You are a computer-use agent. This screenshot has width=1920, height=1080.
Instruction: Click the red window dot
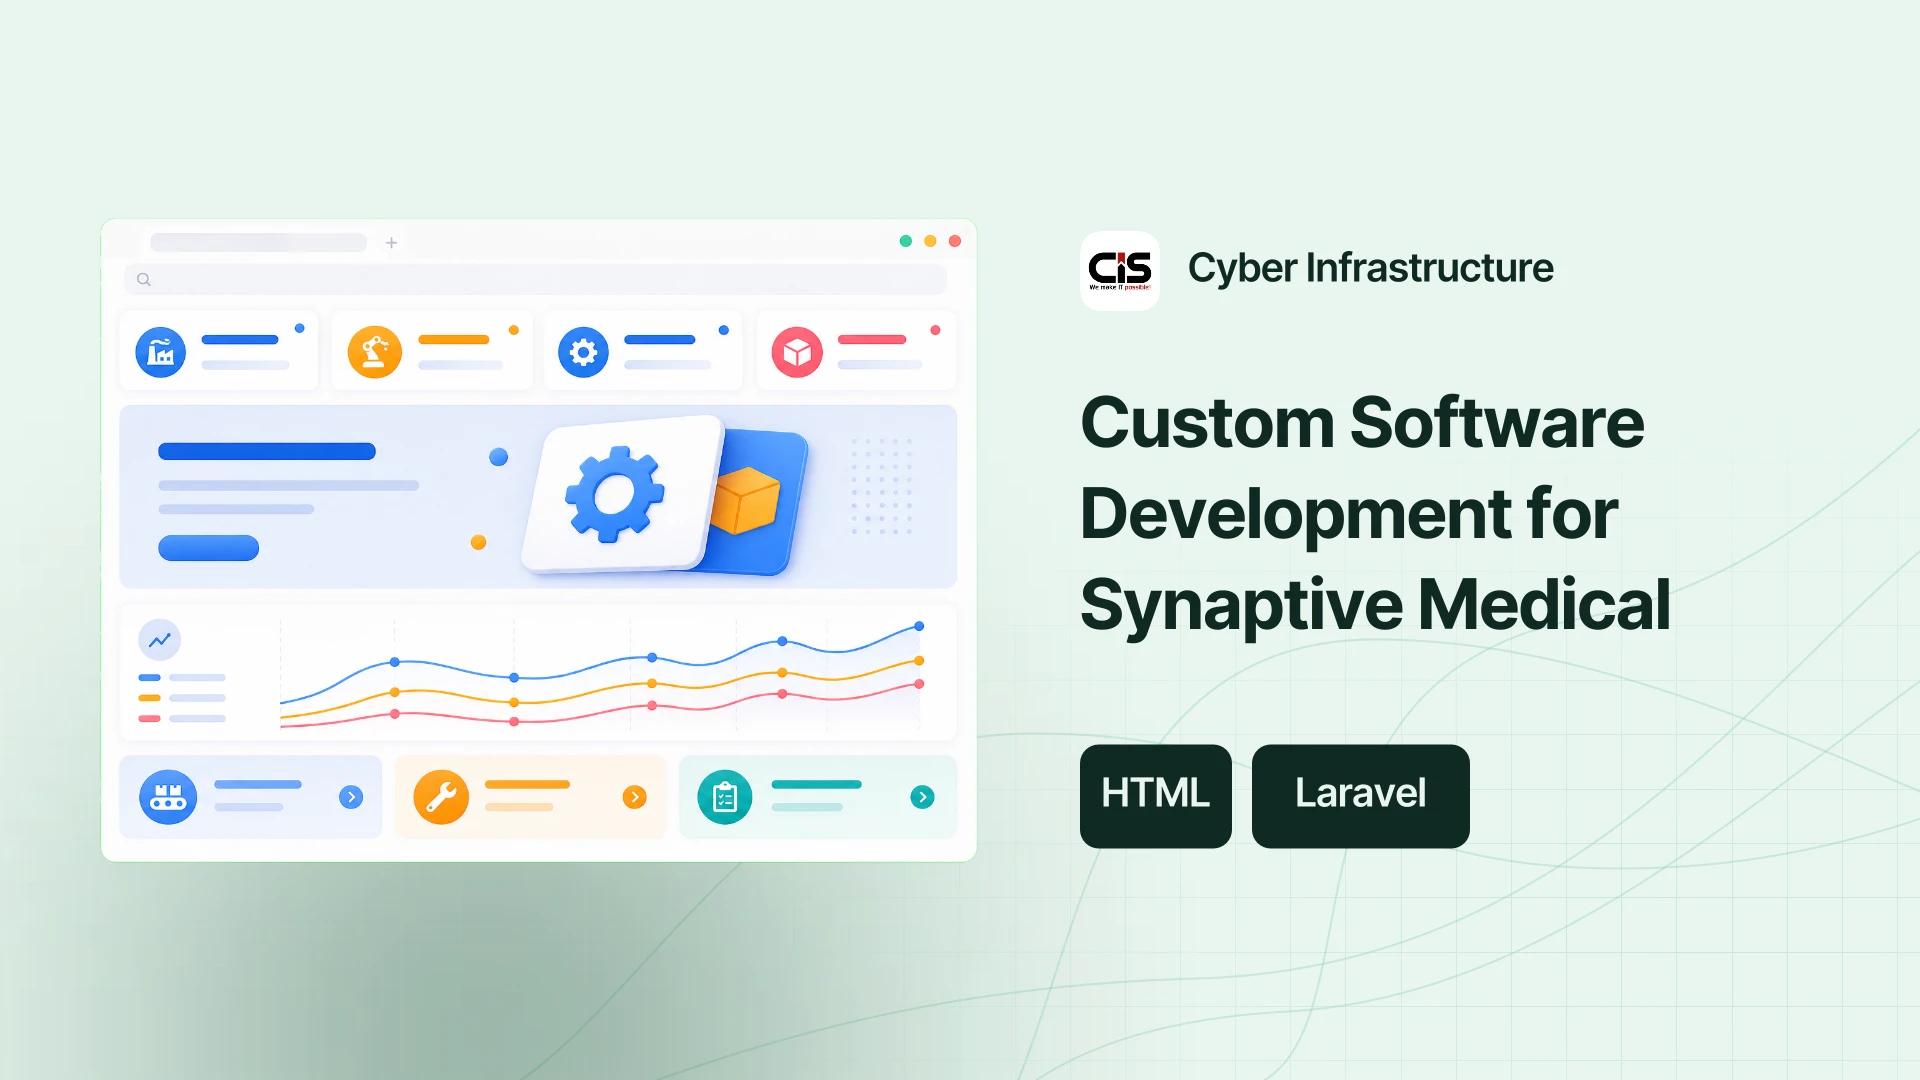pyautogui.click(x=955, y=241)
